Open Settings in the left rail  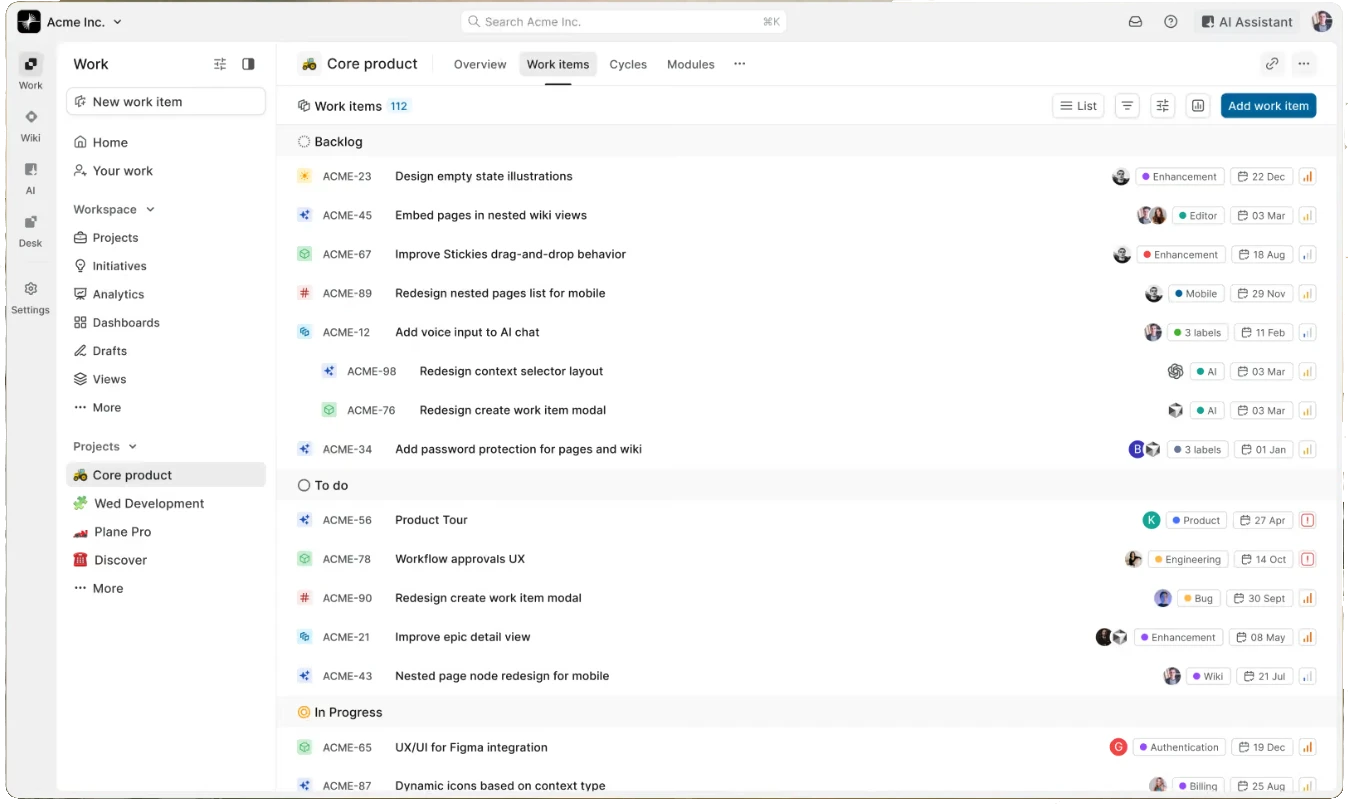(31, 297)
